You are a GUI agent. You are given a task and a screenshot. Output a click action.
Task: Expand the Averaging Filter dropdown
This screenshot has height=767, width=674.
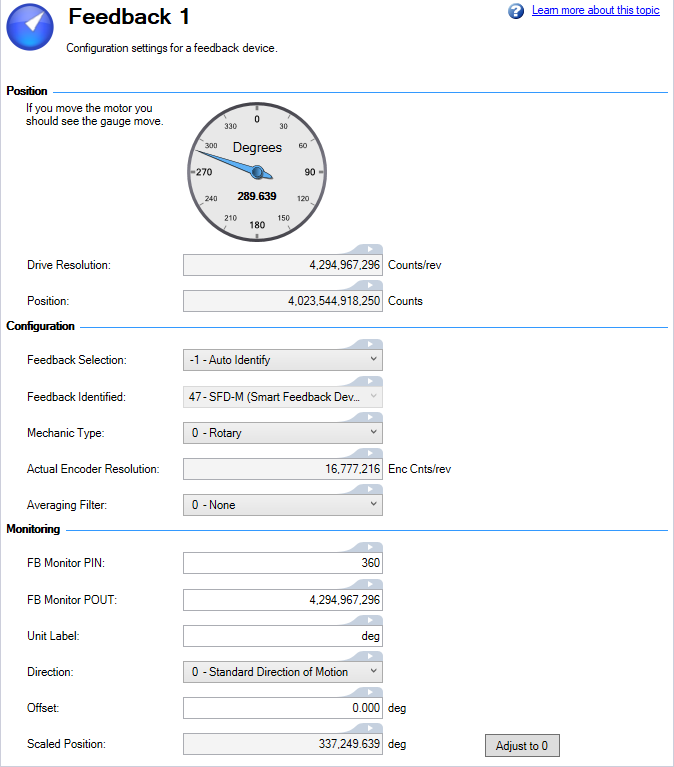pos(283,505)
